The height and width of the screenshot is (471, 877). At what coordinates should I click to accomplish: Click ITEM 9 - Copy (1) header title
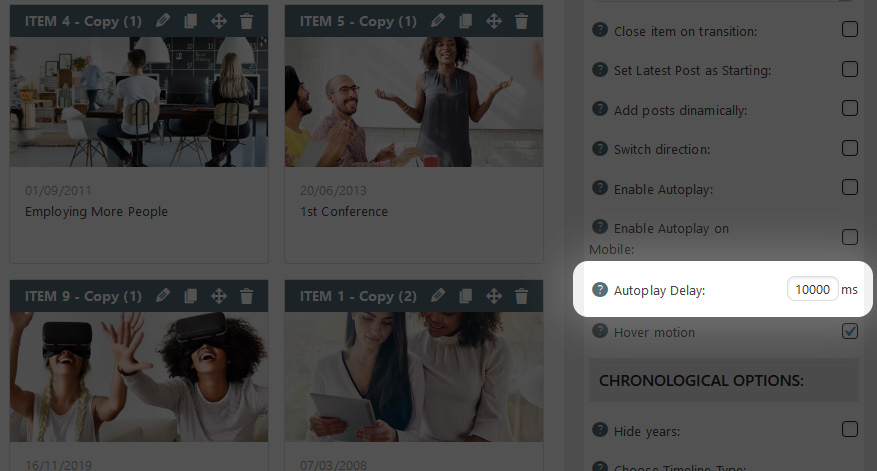83,296
